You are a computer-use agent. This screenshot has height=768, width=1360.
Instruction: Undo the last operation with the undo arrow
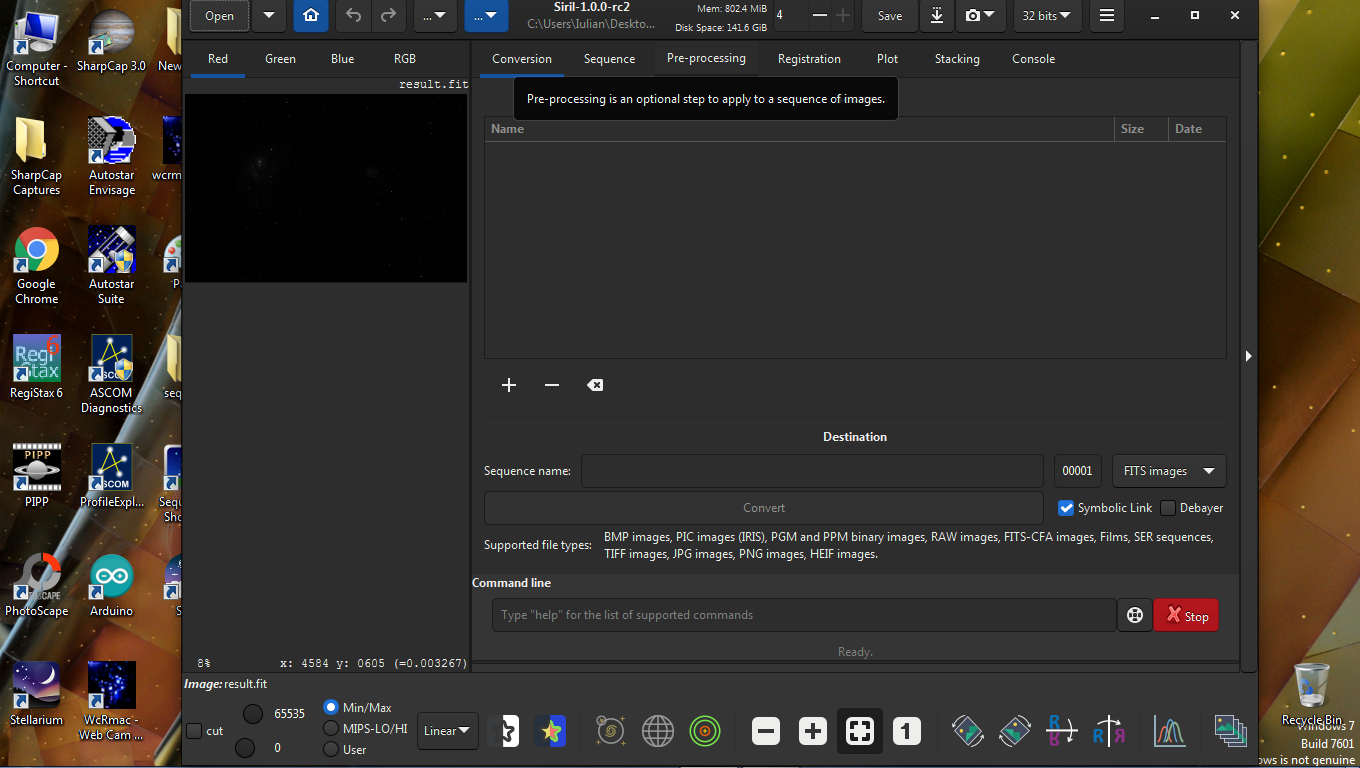pos(353,16)
